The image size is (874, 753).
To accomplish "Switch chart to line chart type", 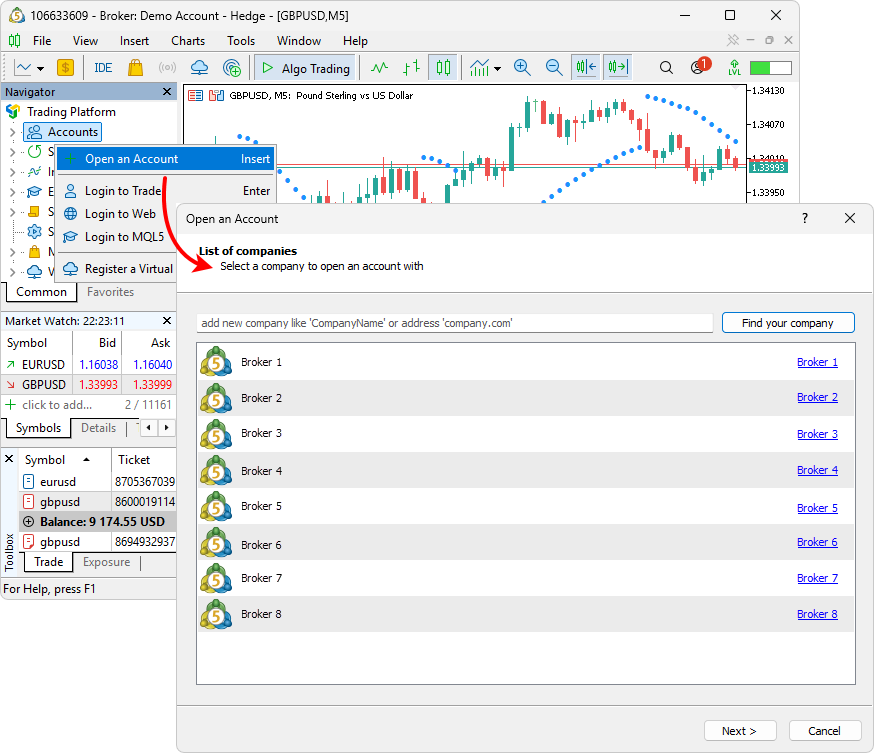I will (380, 68).
